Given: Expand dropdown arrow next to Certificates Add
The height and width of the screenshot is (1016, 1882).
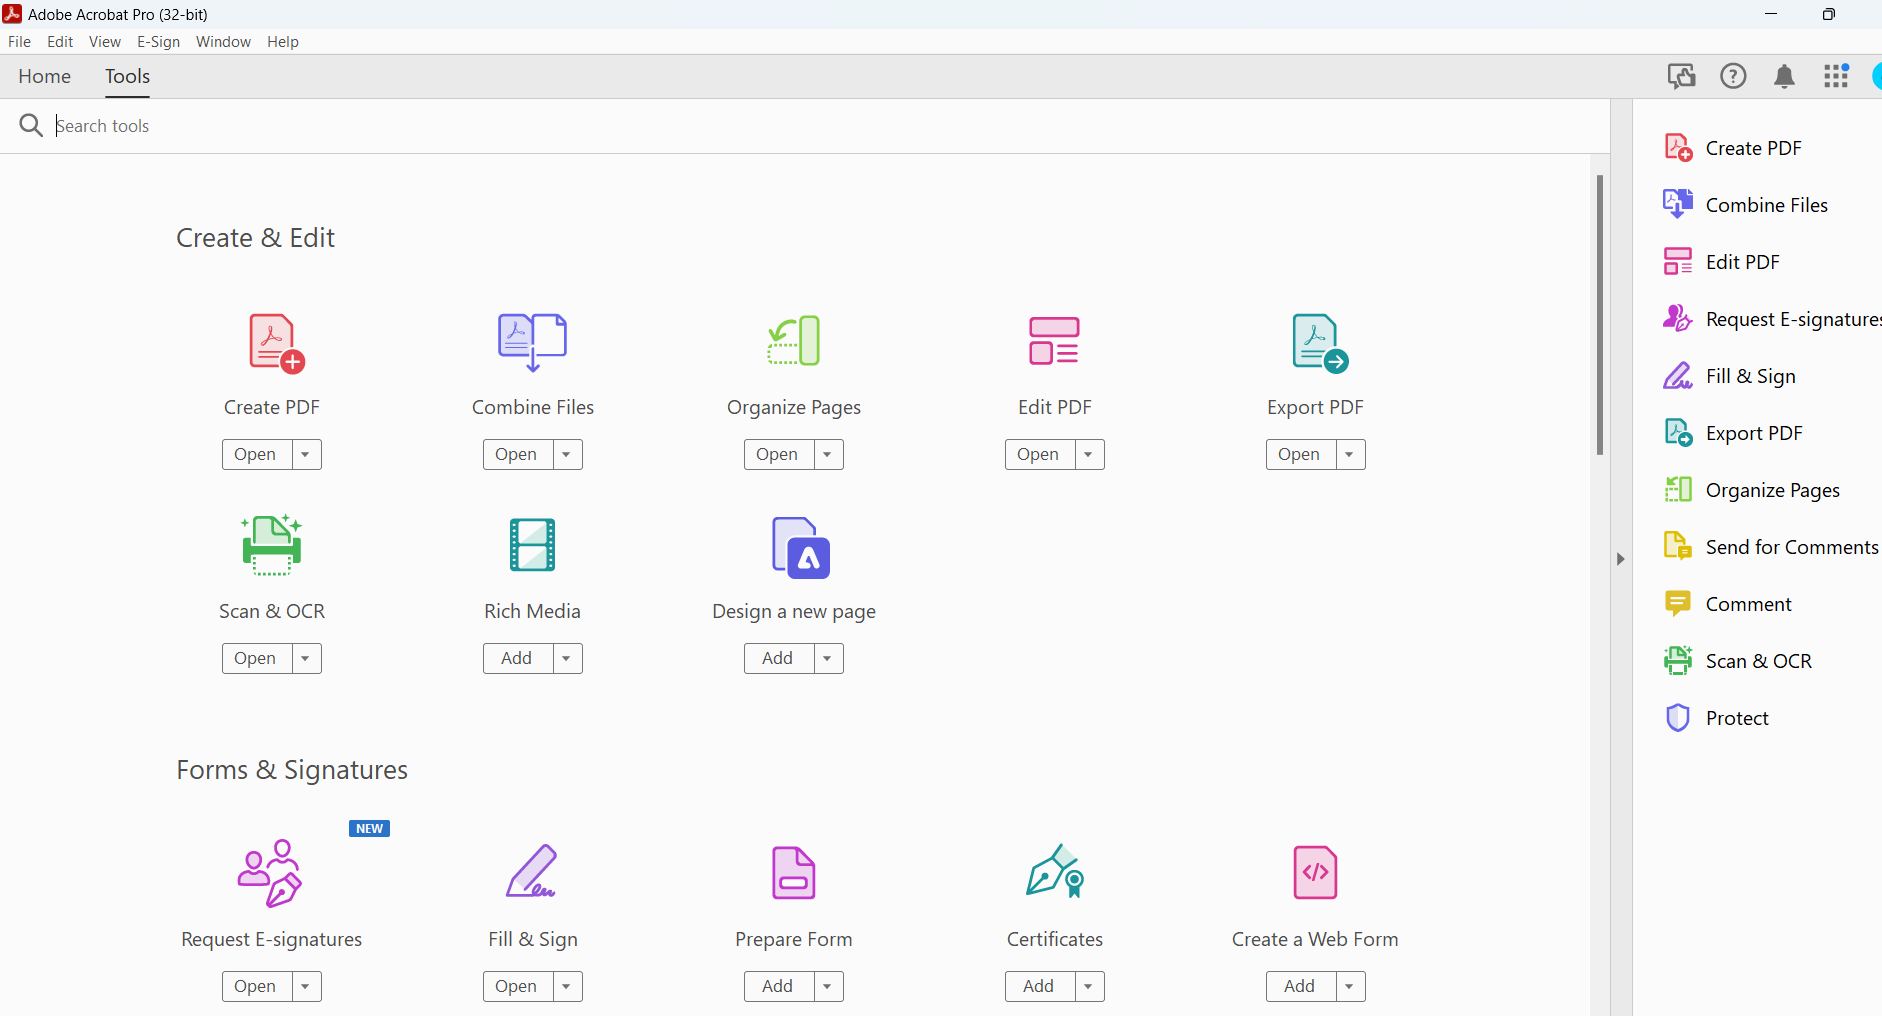Looking at the screenshot, I should tap(1089, 986).
